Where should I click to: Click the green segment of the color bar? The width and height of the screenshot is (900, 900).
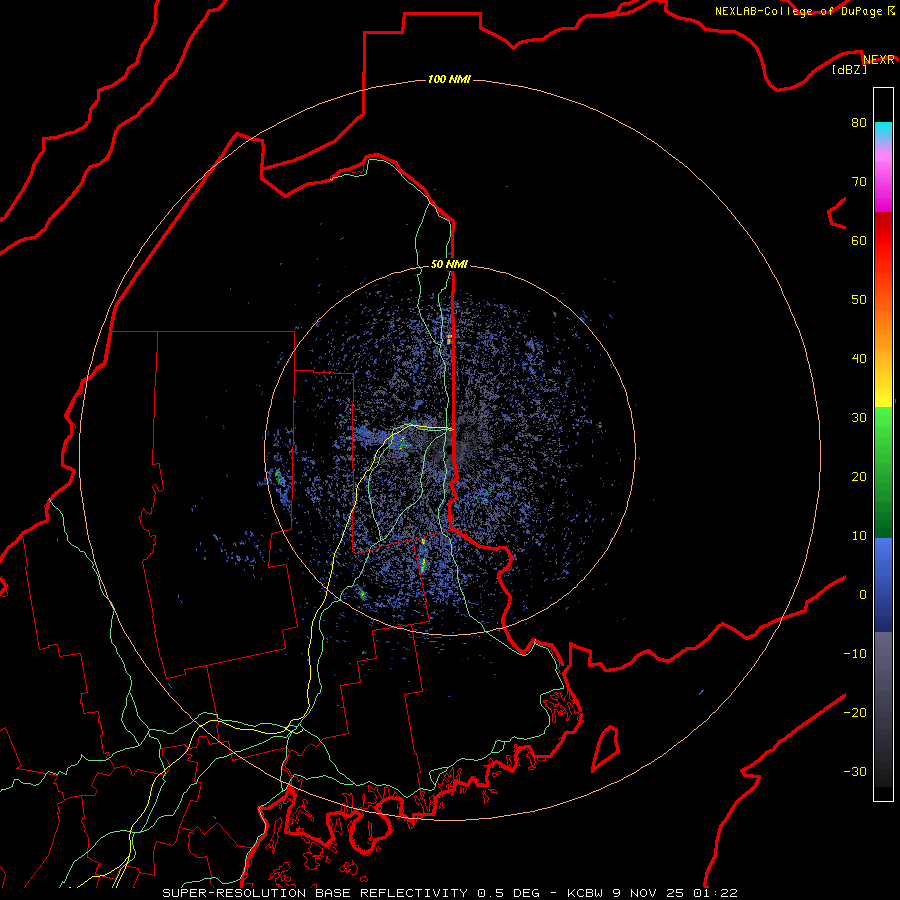pyautogui.click(x=883, y=472)
